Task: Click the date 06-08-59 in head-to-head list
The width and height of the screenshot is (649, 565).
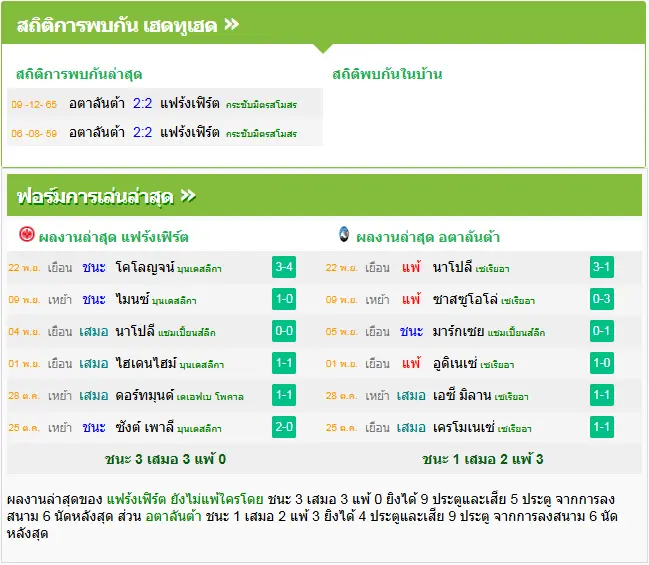Action: click(34, 133)
